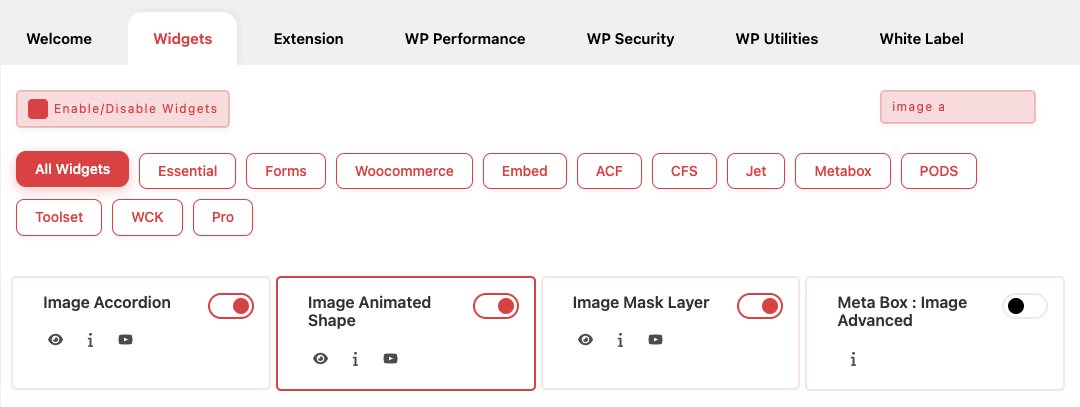Filter by Pro widgets
The height and width of the screenshot is (407, 1080).
coord(223,218)
